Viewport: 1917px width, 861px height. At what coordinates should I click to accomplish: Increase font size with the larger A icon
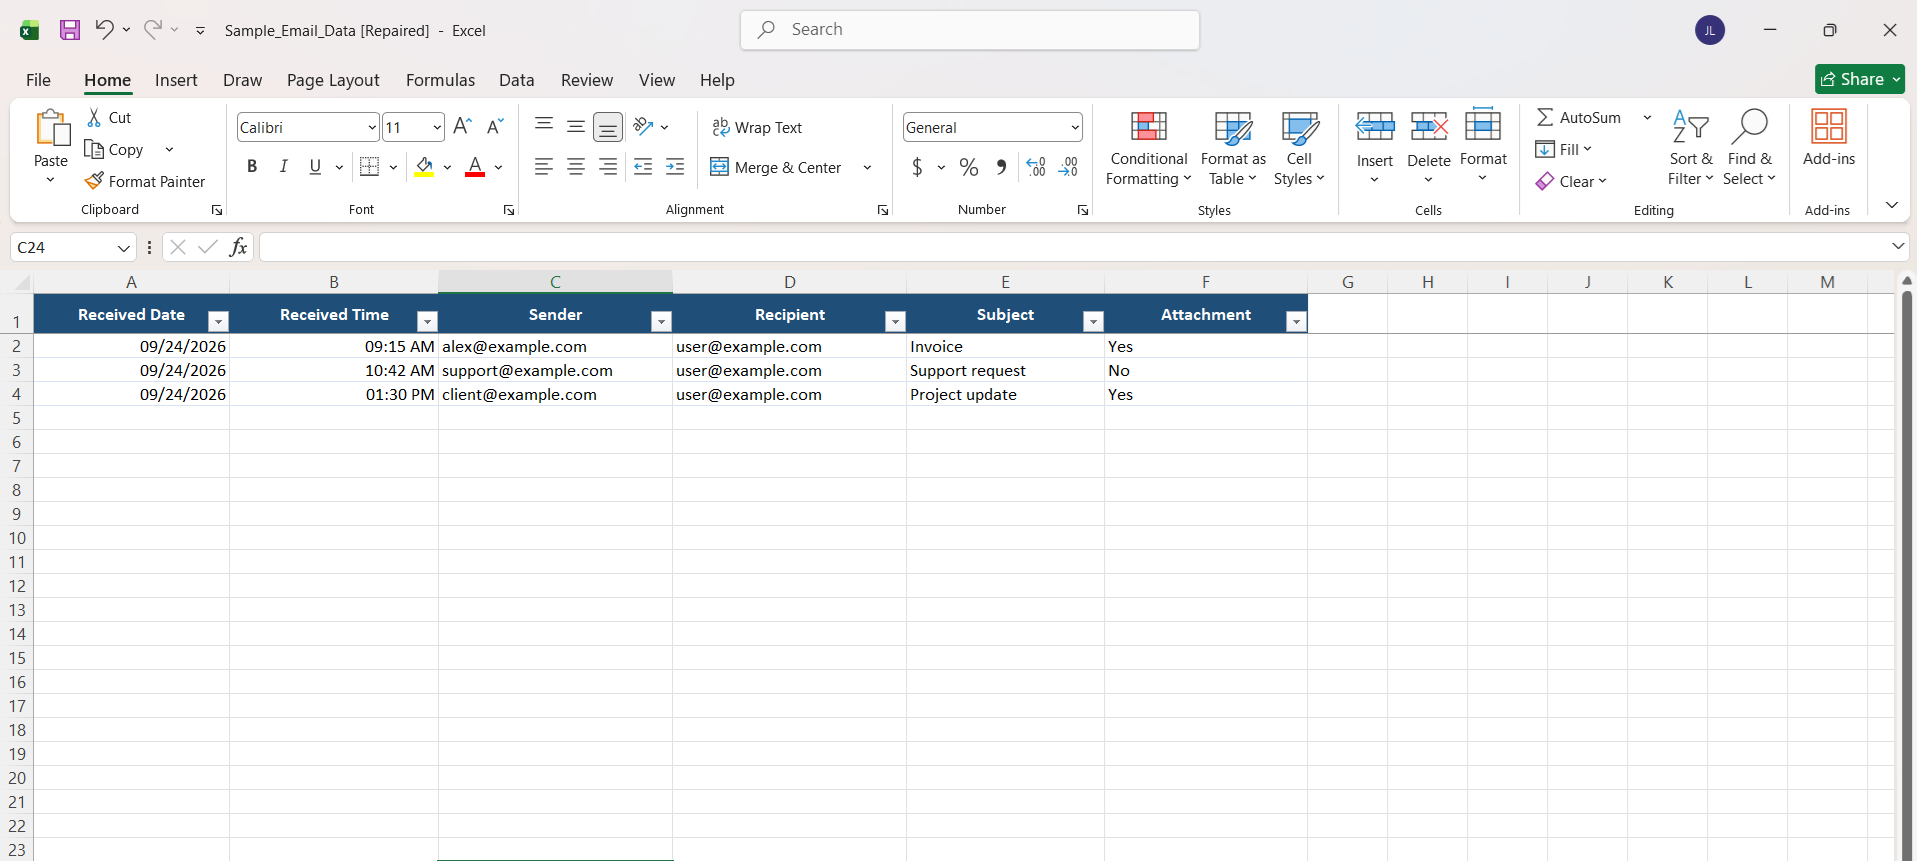(462, 127)
